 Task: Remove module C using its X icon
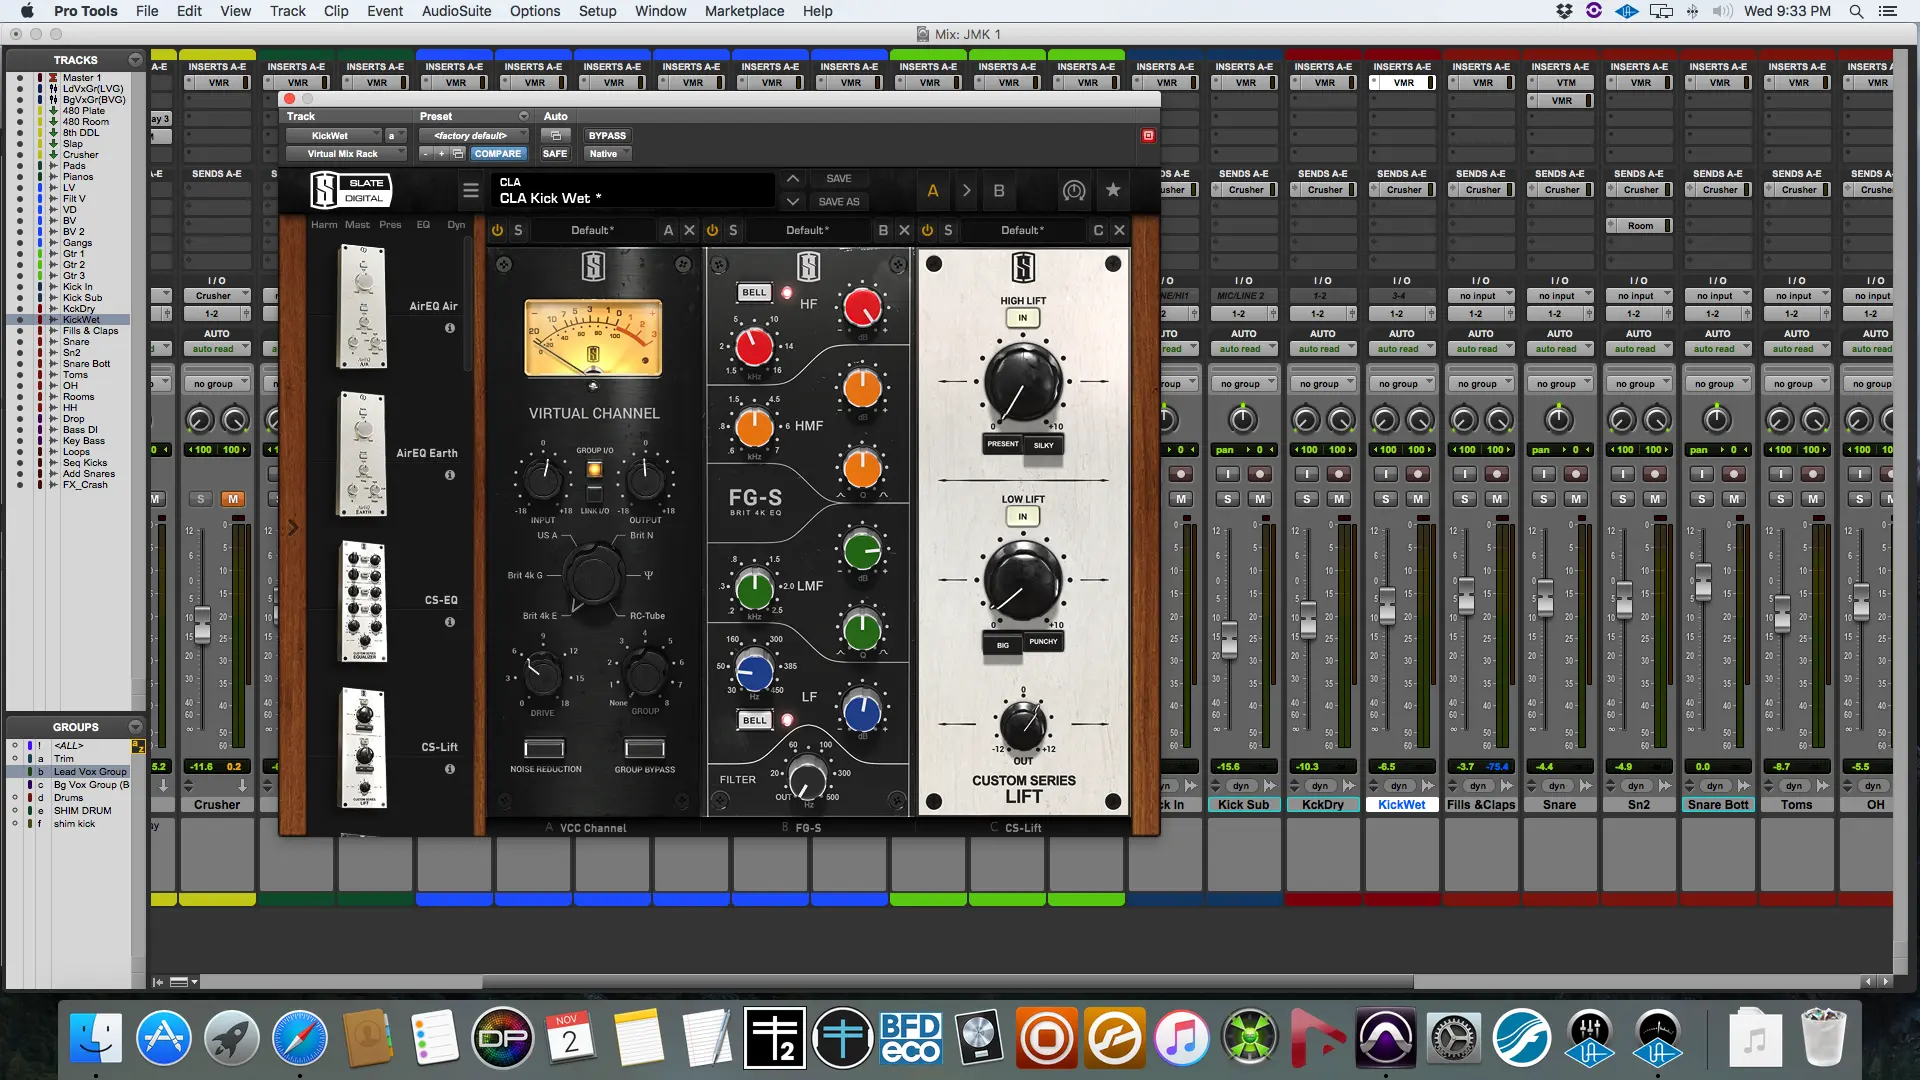[x=1119, y=230]
